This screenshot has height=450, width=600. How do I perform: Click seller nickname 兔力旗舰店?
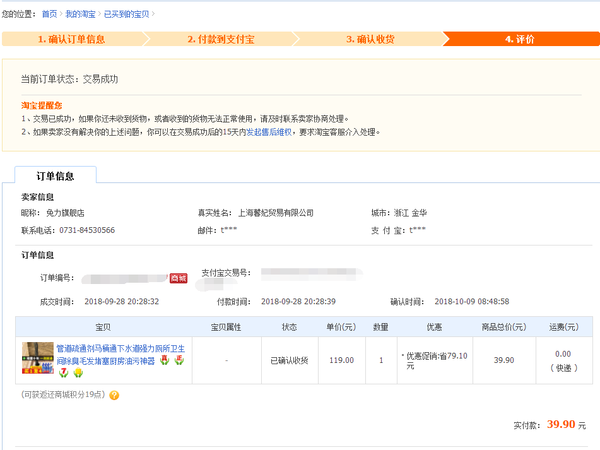[65, 213]
